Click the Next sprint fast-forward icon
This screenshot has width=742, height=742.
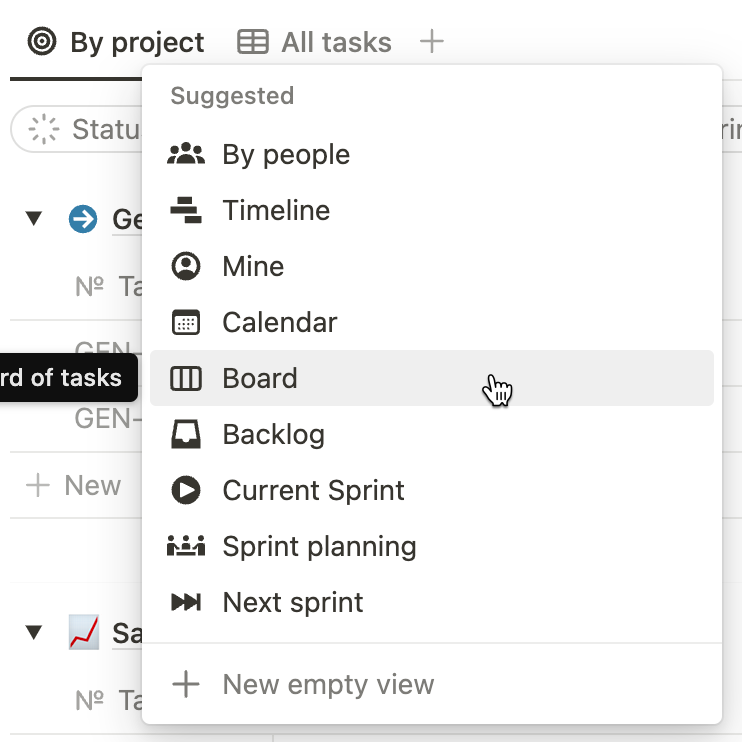coord(186,602)
